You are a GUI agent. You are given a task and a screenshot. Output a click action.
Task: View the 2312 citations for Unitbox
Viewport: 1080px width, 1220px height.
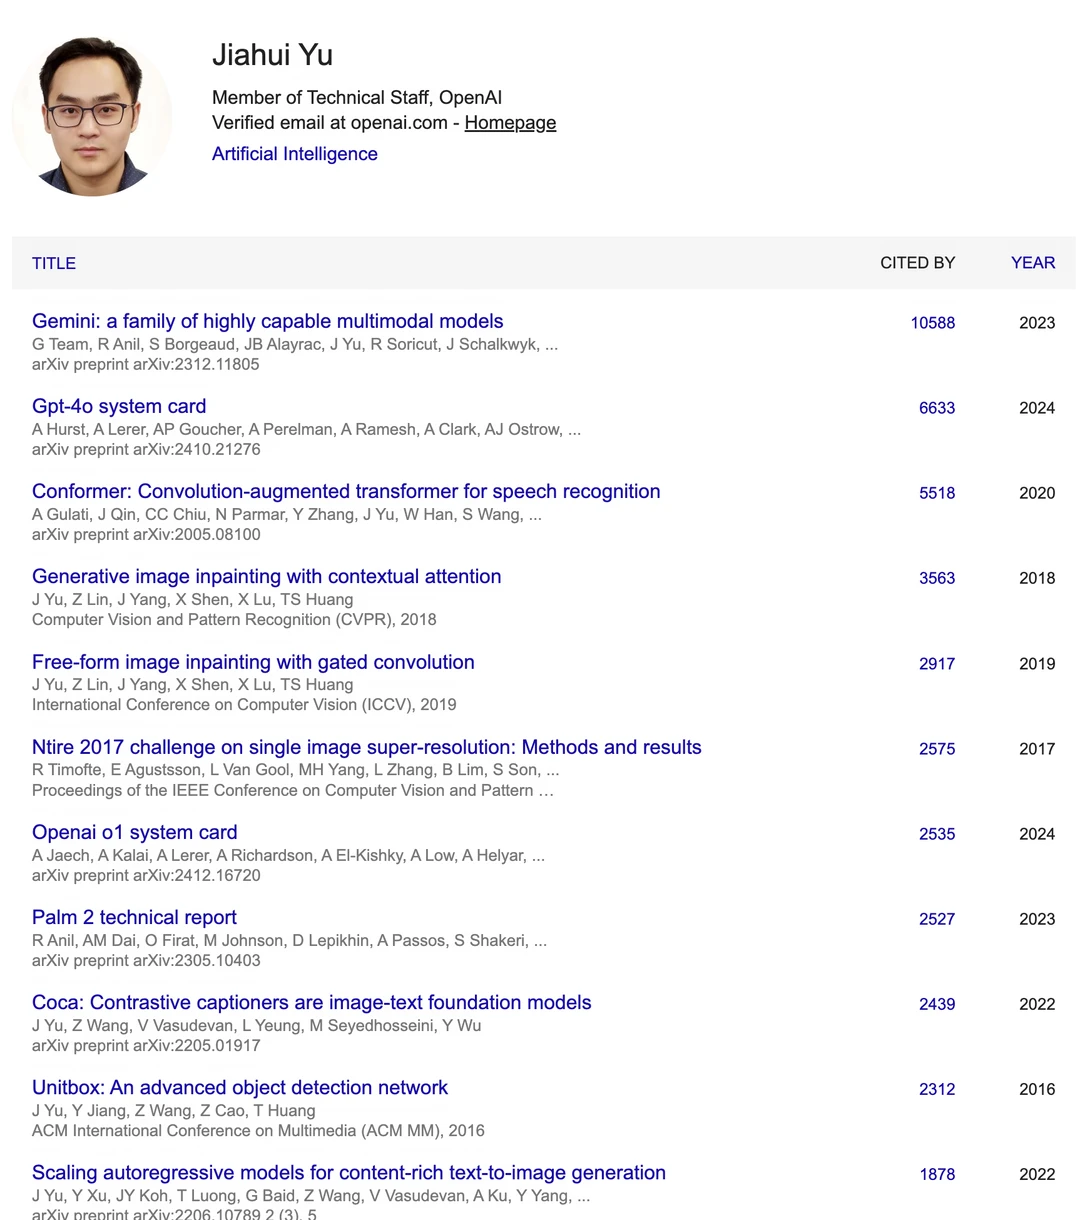click(937, 1089)
